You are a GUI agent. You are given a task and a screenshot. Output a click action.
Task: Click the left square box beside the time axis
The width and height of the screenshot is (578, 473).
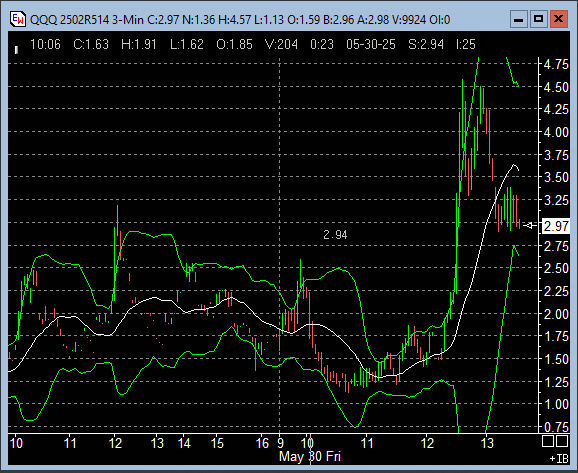547,441
